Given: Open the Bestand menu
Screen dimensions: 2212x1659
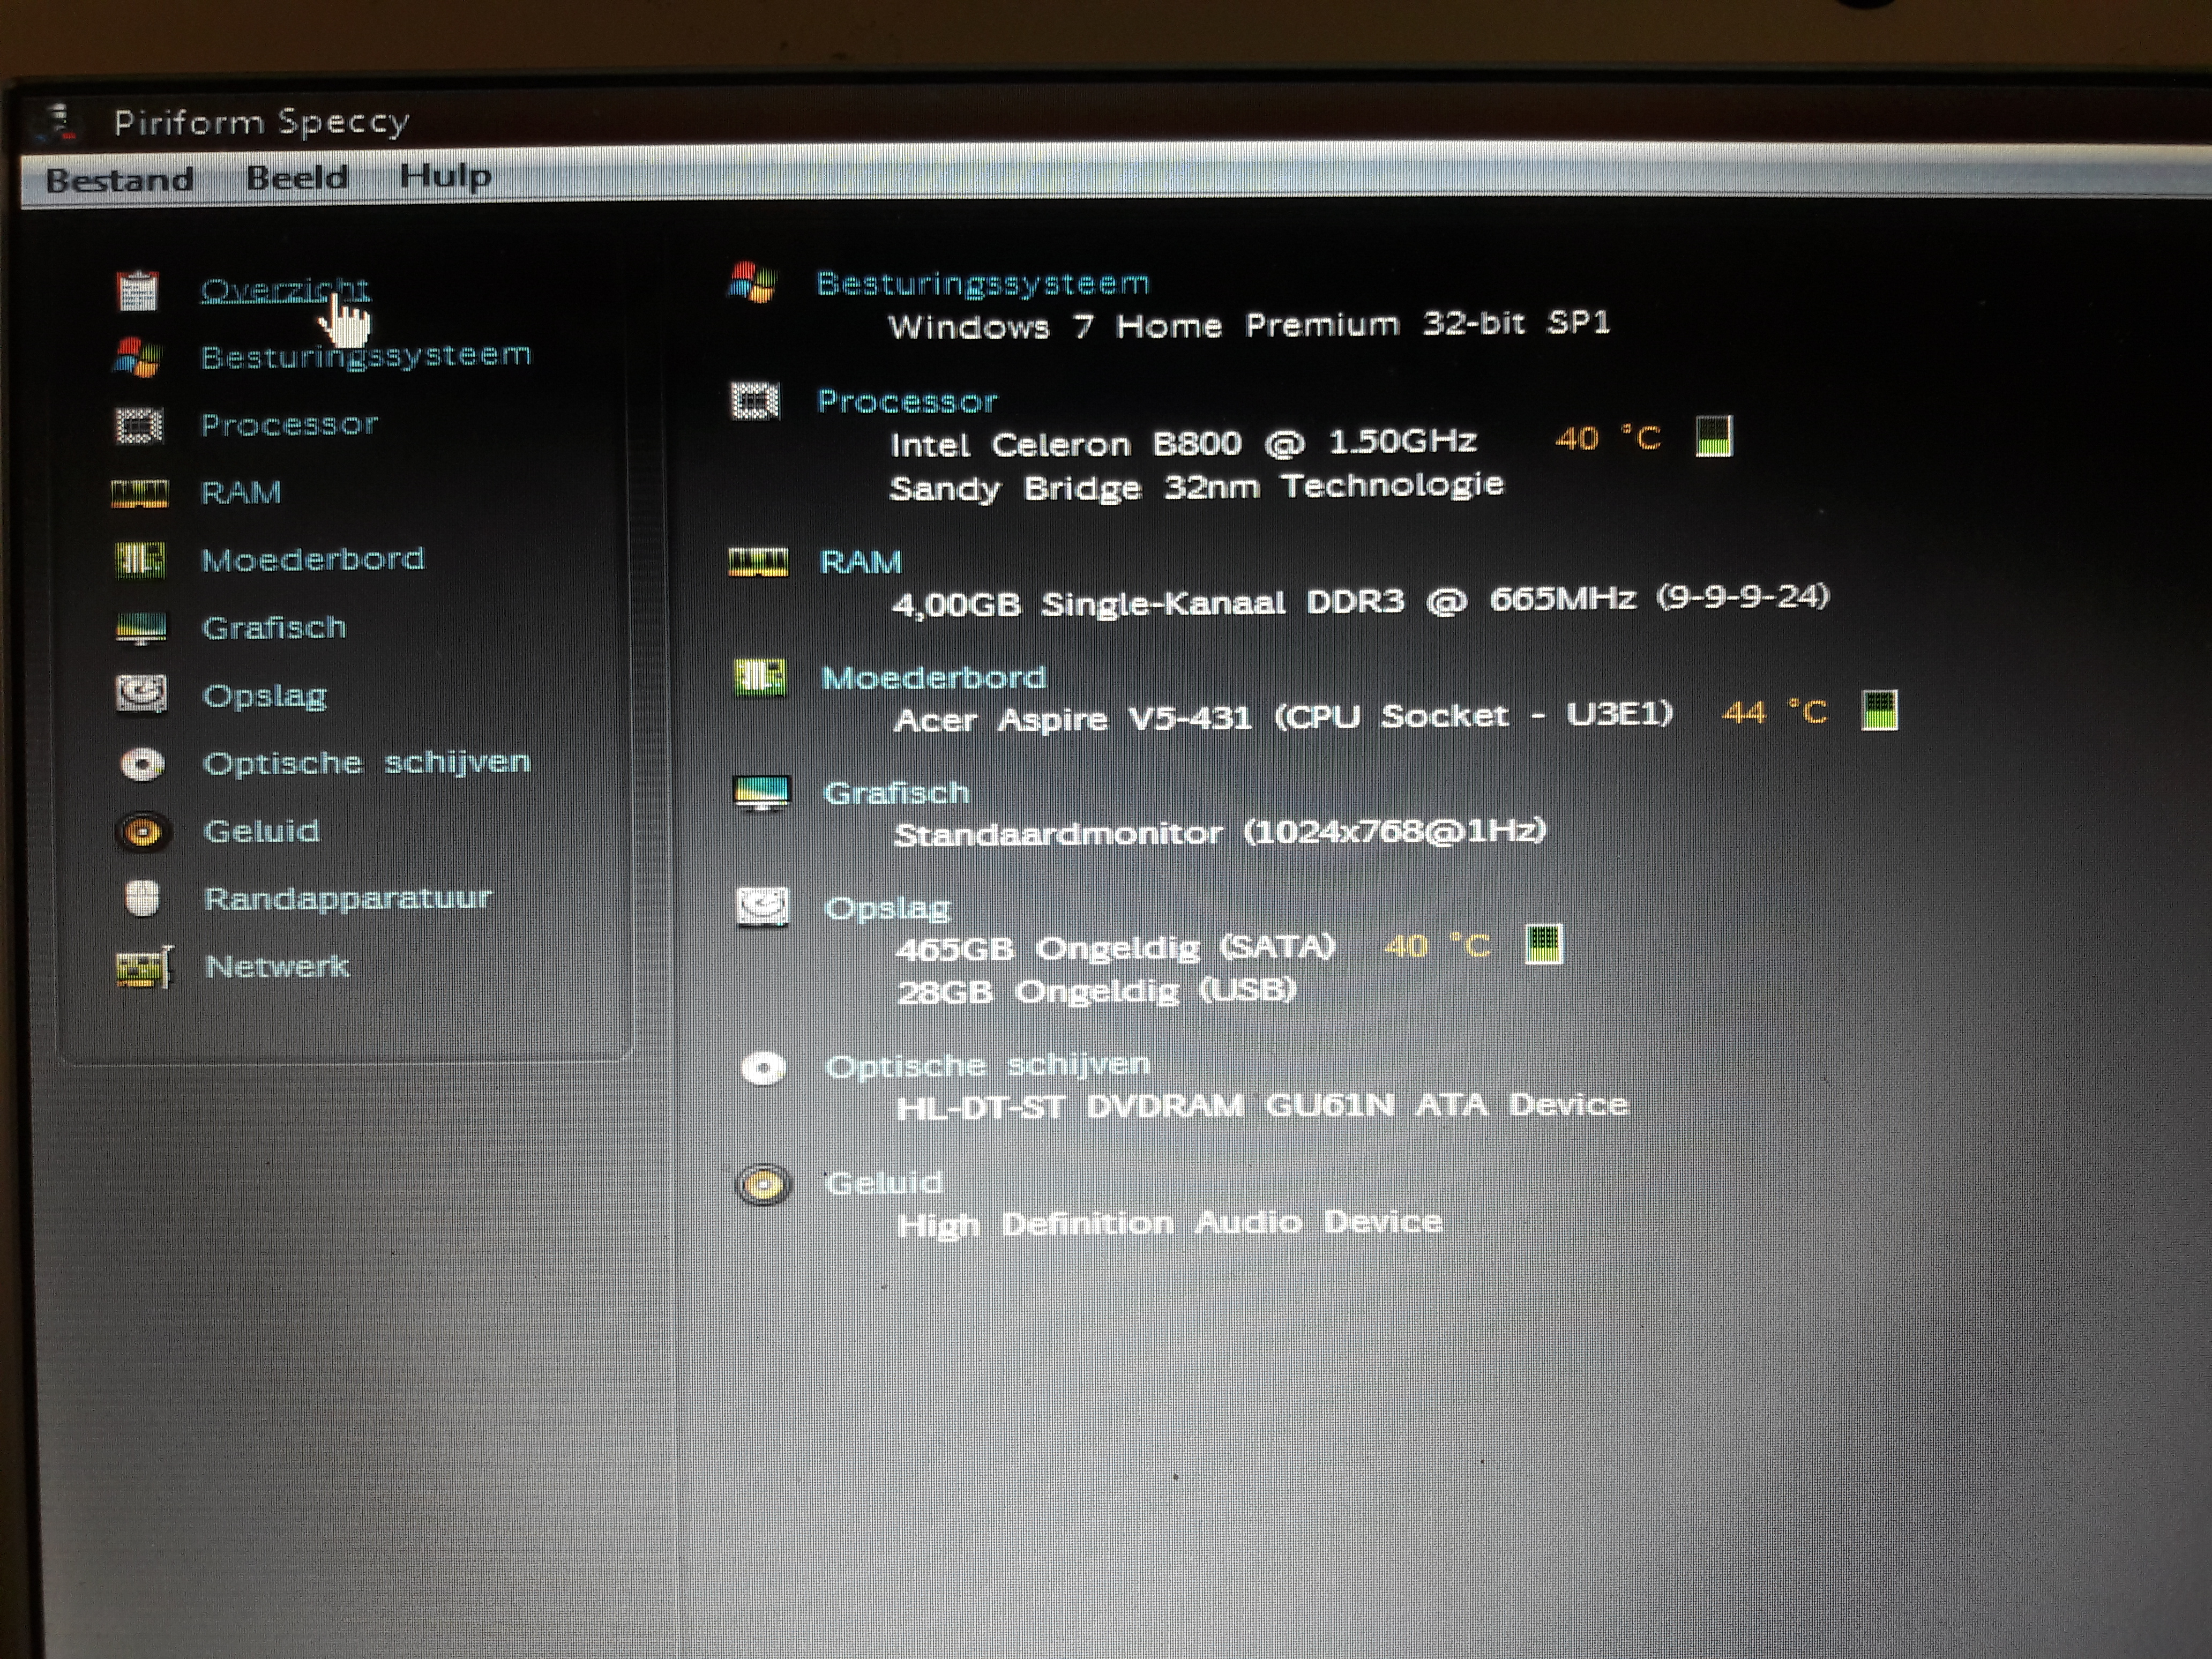Looking at the screenshot, I should pyautogui.click(x=119, y=180).
